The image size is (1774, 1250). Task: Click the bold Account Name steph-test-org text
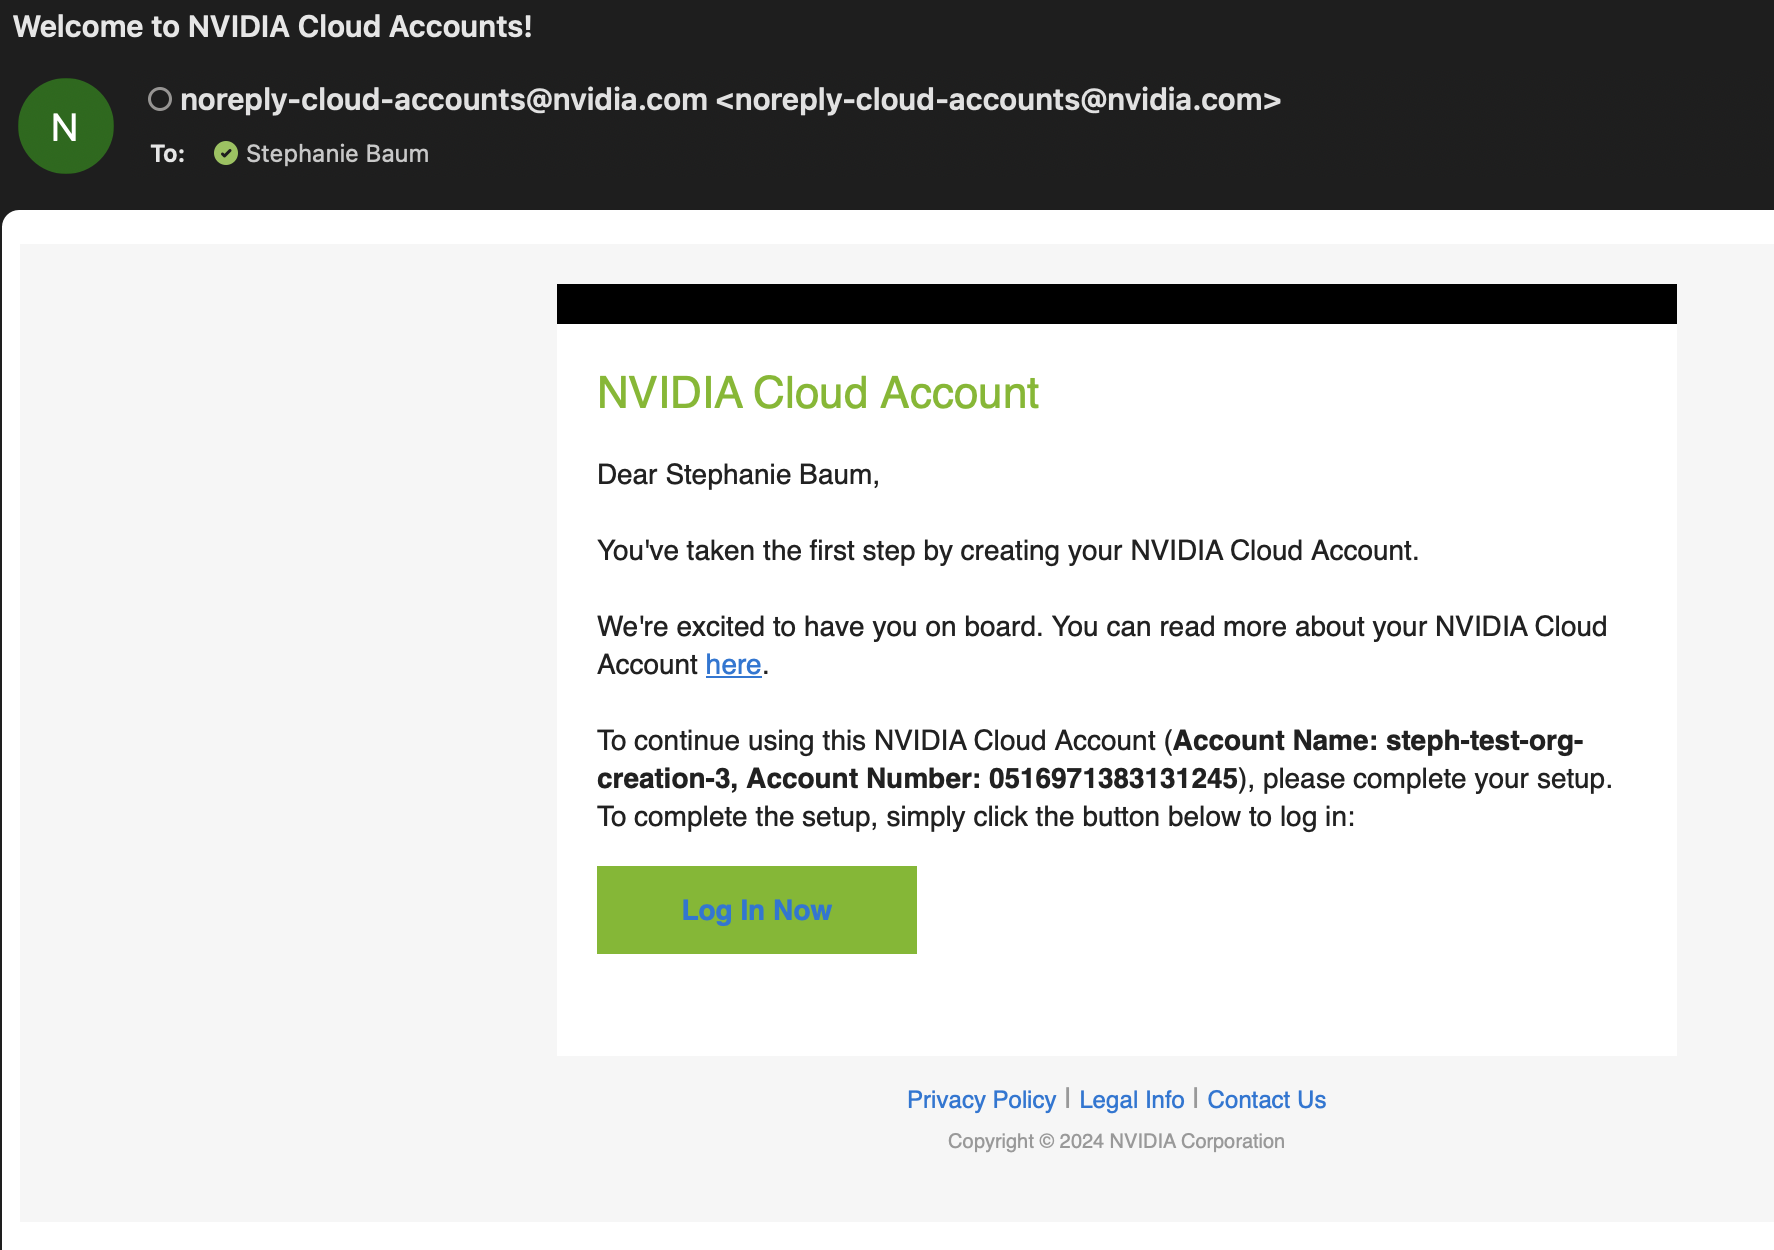1378,741
